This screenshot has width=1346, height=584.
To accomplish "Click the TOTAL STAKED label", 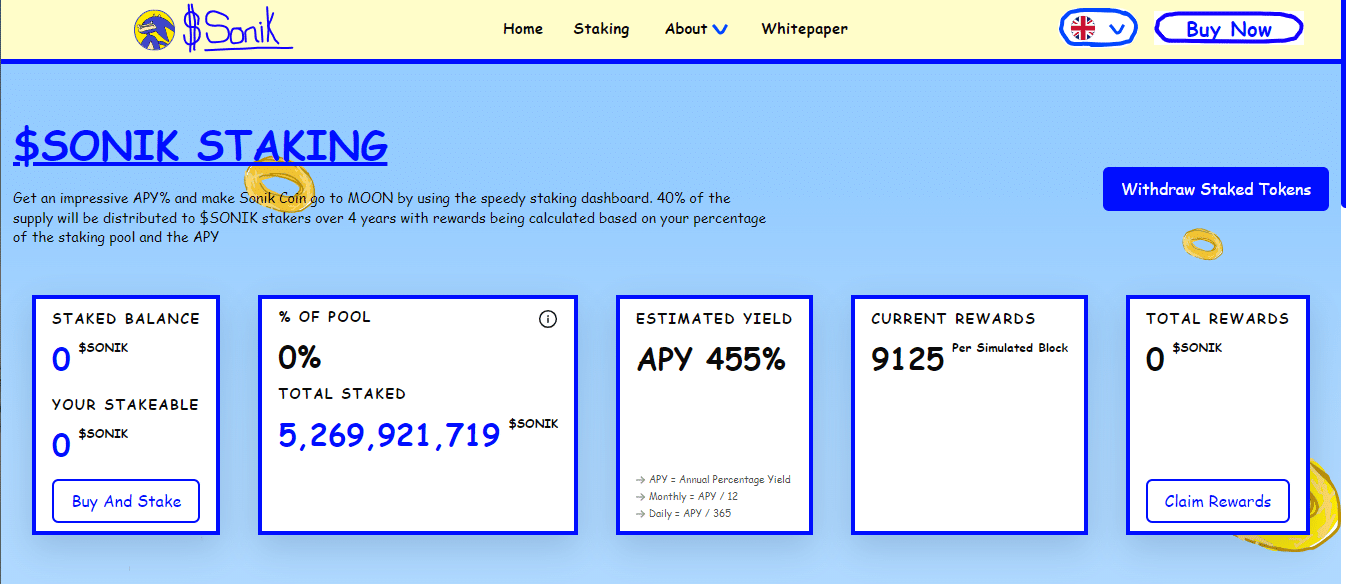I will pyautogui.click(x=342, y=394).
